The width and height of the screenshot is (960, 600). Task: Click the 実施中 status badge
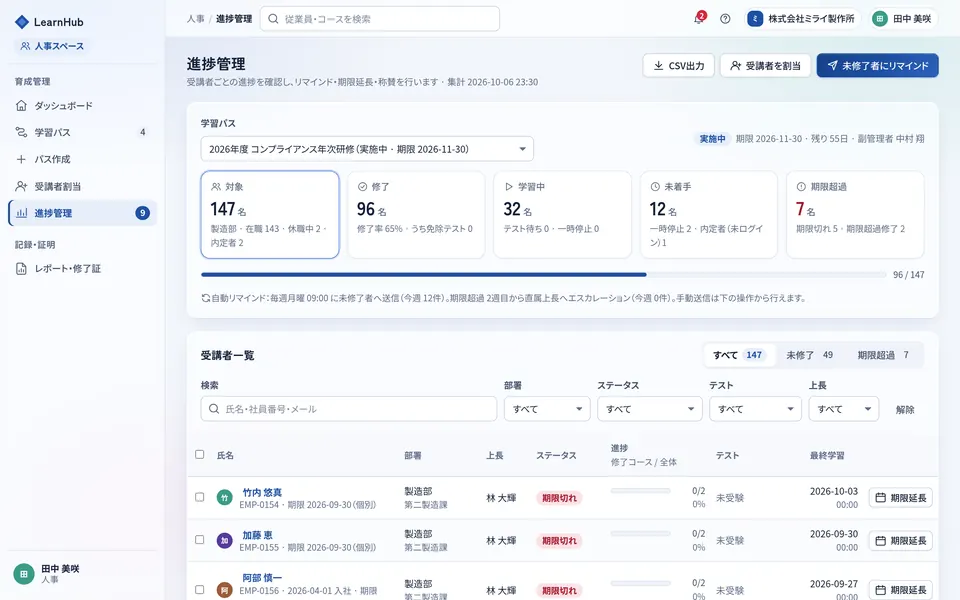pos(713,139)
